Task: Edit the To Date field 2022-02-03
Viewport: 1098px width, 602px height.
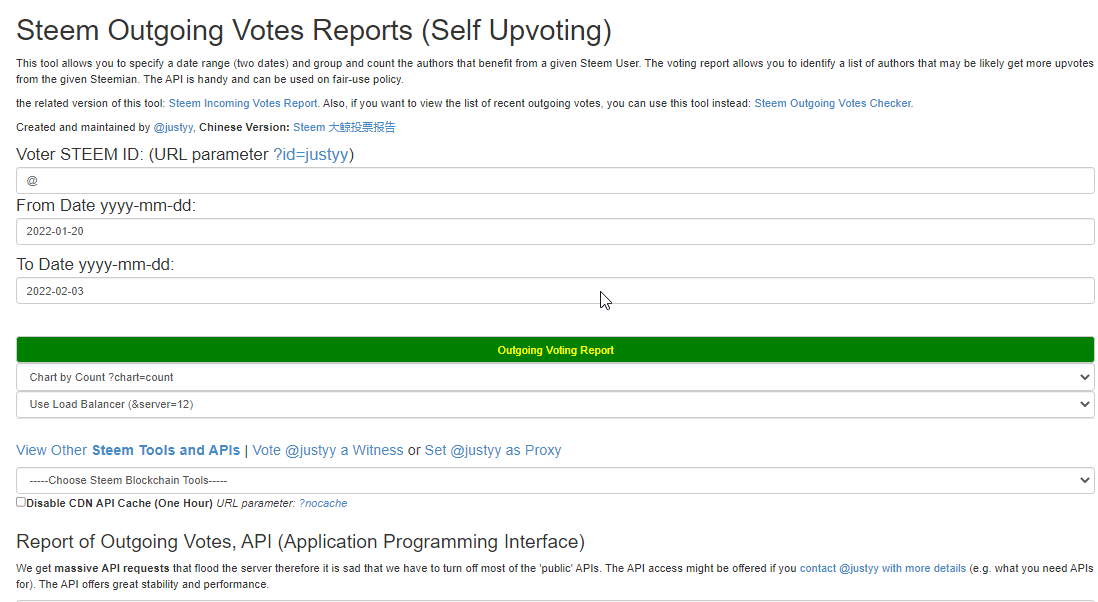Action: pos(555,291)
